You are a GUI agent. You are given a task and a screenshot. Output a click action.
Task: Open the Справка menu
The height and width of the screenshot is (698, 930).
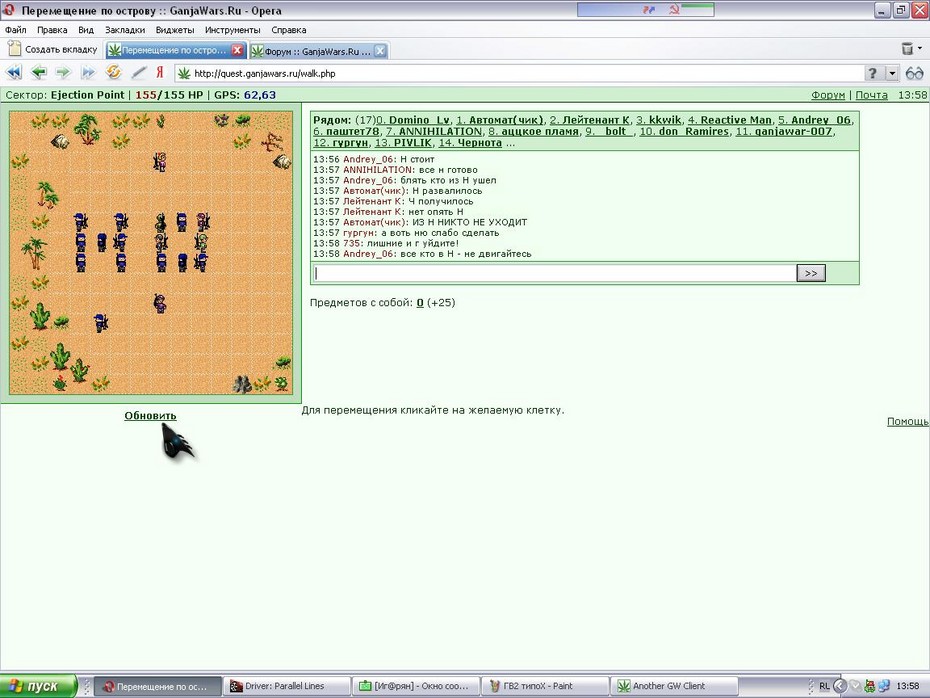click(x=289, y=30)
